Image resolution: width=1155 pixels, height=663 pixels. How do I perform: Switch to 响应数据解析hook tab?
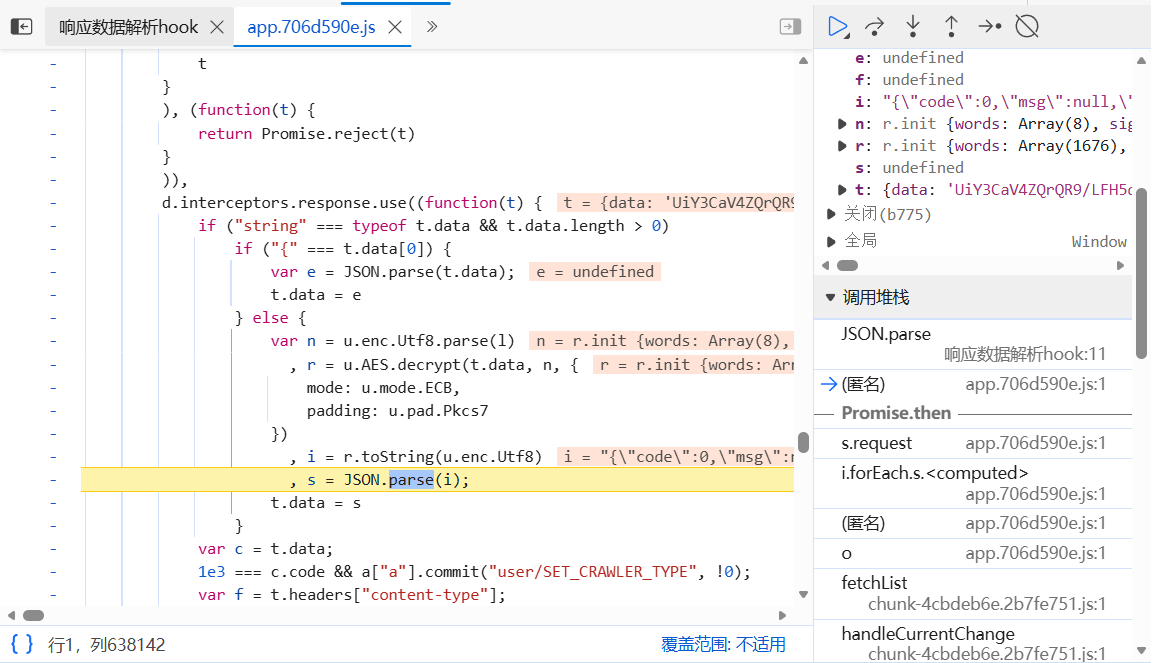(128, 28)
